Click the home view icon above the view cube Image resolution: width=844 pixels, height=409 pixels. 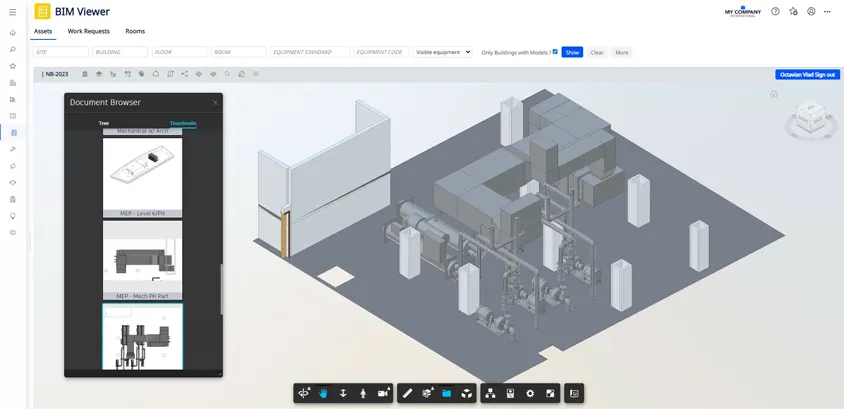(773, 95)
